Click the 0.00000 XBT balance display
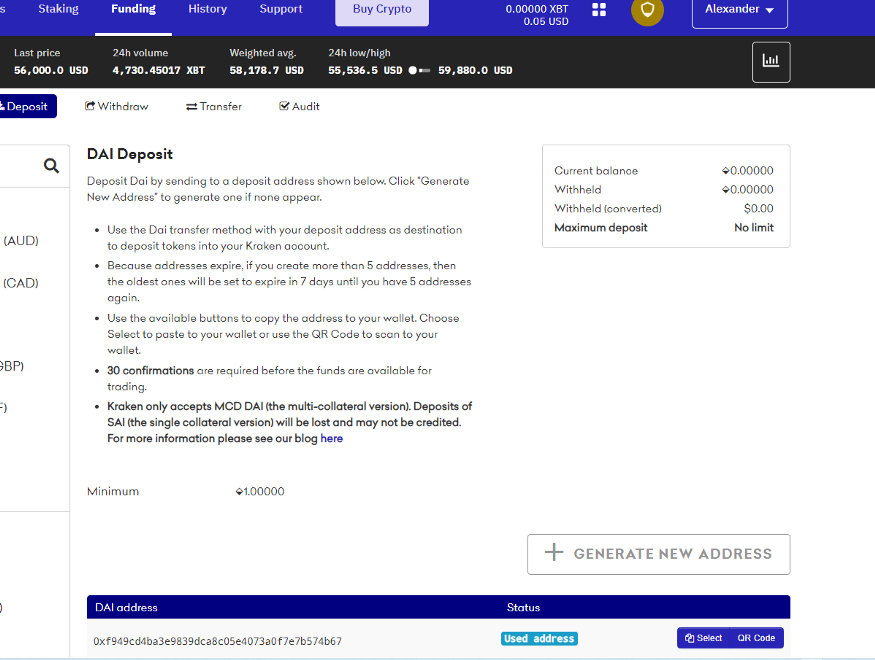The width and height of the screenshot is (875, 660). click(x=537, y=9)
